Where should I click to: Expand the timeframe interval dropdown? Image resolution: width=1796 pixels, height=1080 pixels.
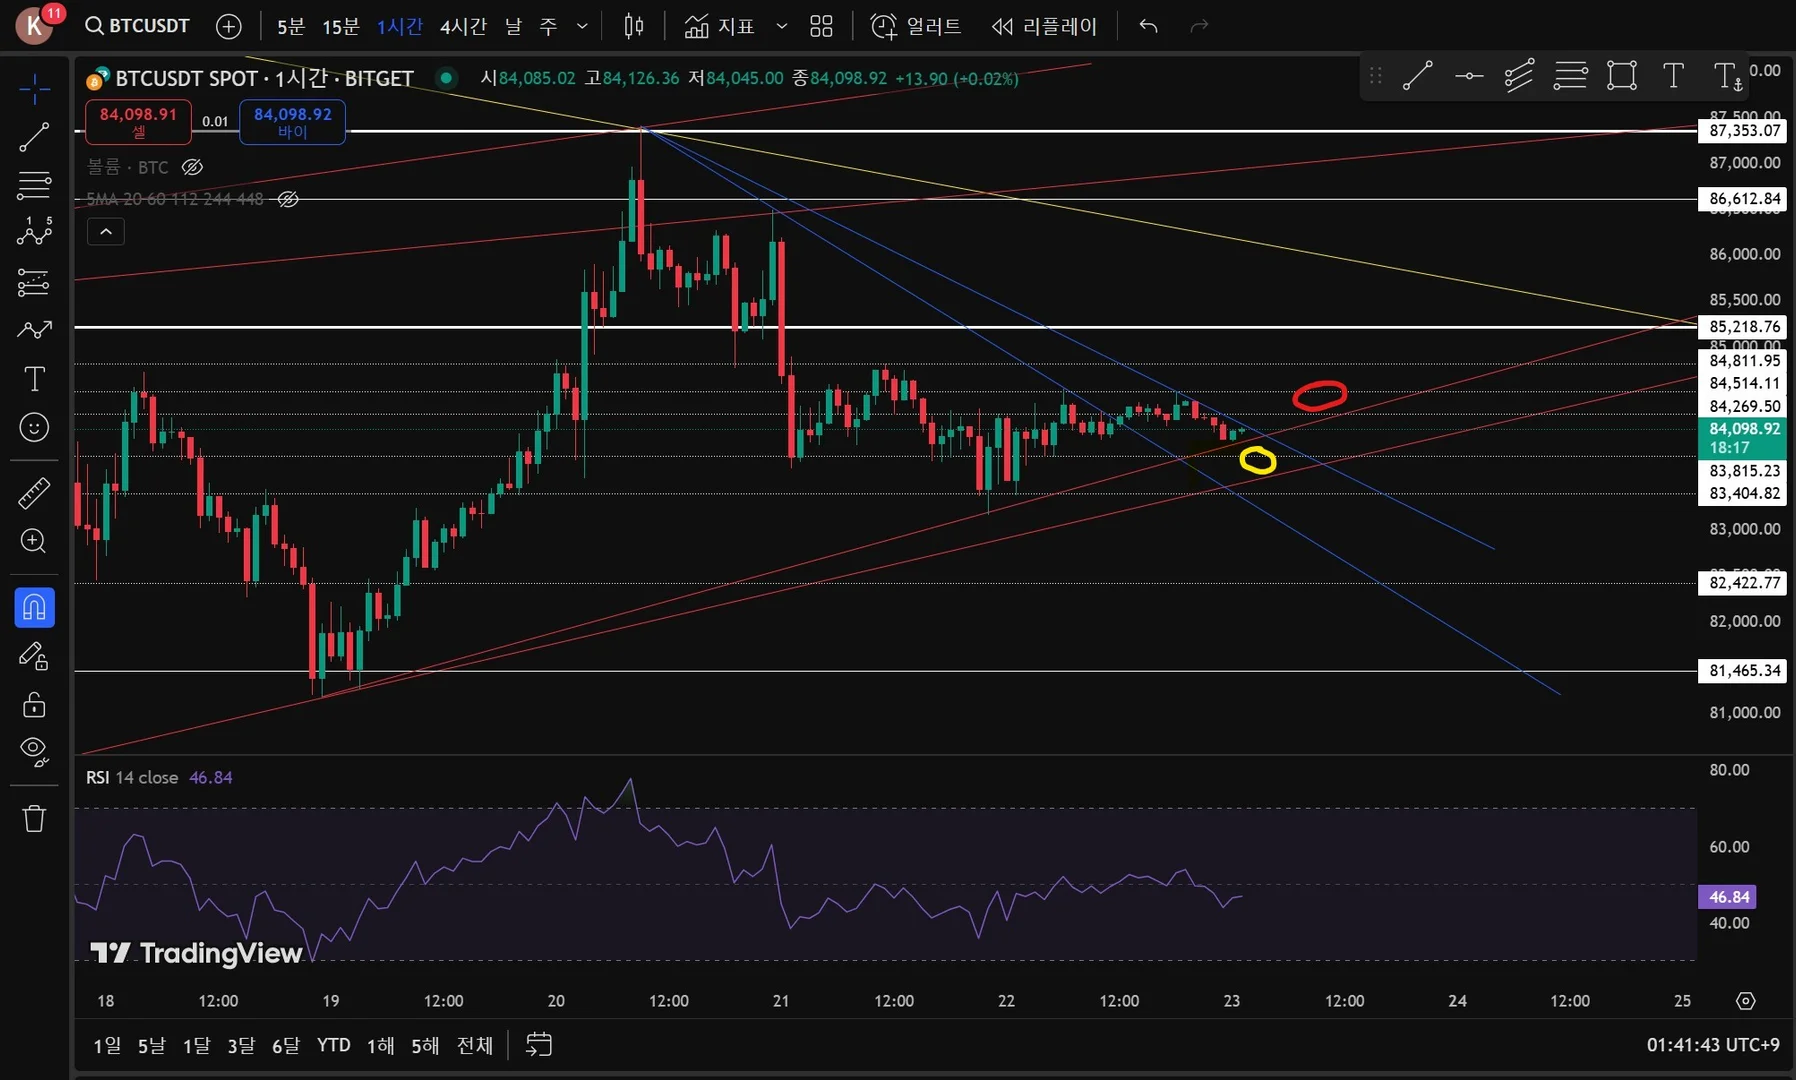582,27
